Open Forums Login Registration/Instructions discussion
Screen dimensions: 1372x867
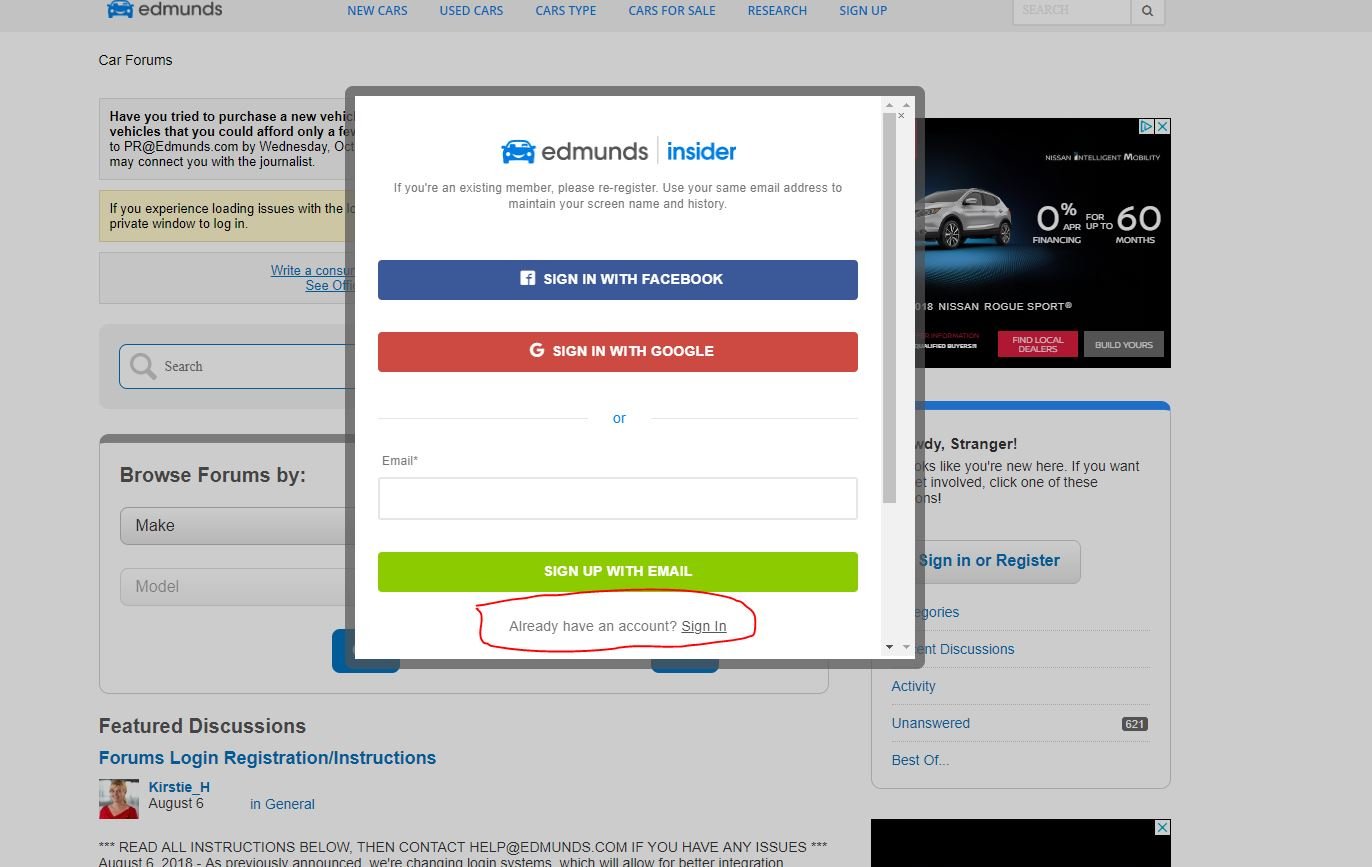(x=267, y=758)
